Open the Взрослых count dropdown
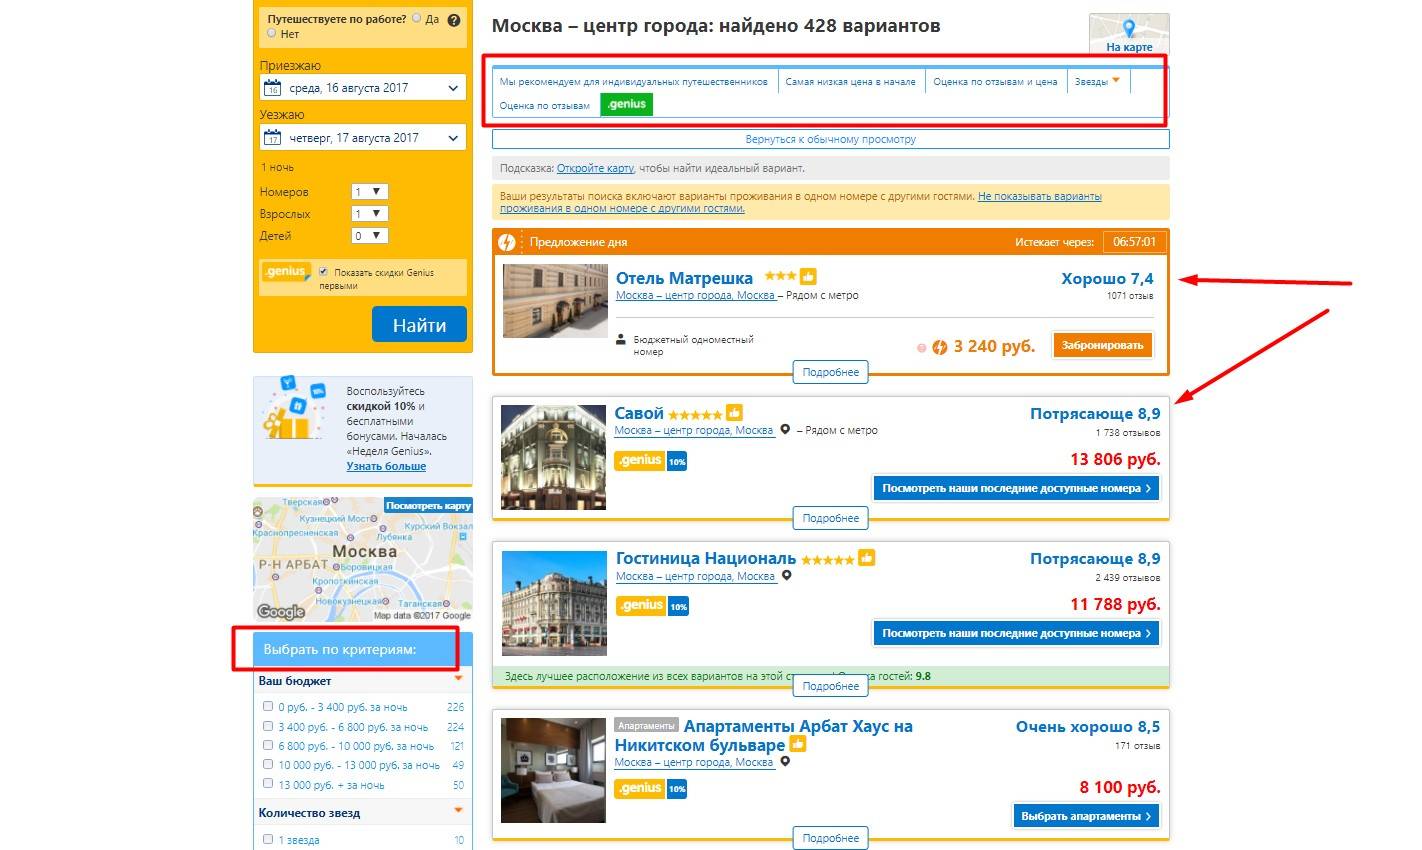1422x850 pixels. pyautogui.click(x=369, y=214)
